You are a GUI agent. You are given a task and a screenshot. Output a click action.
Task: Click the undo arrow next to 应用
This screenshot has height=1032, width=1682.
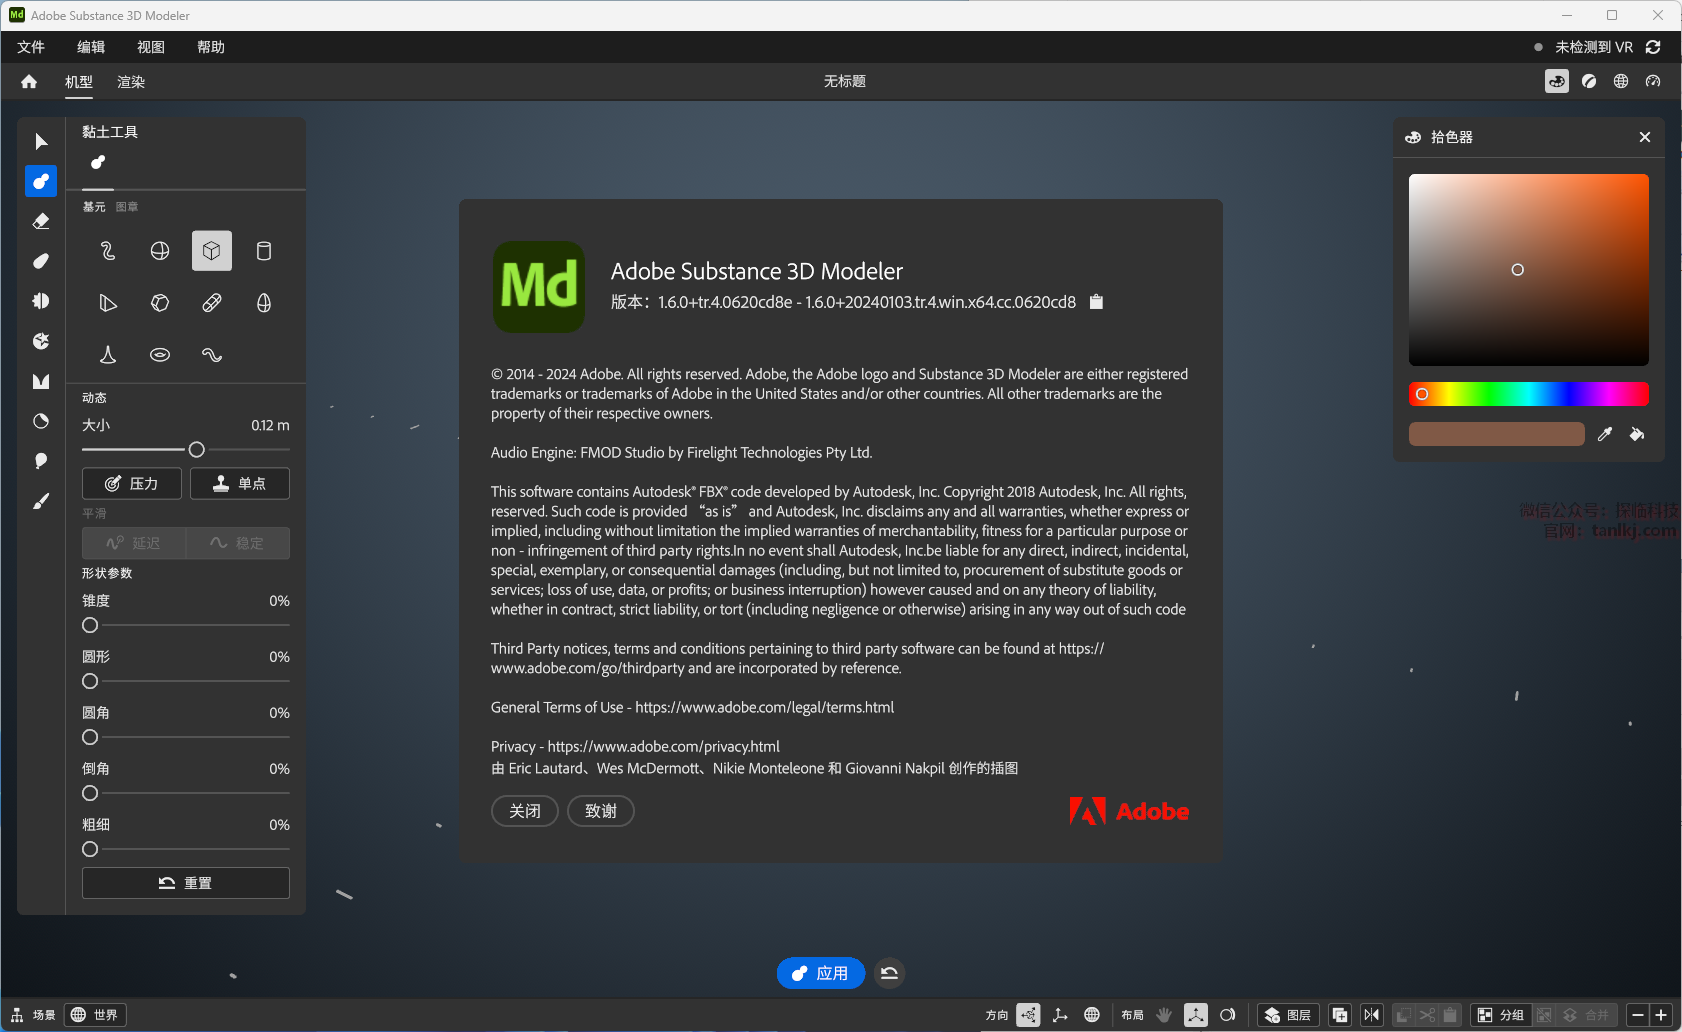889,973
